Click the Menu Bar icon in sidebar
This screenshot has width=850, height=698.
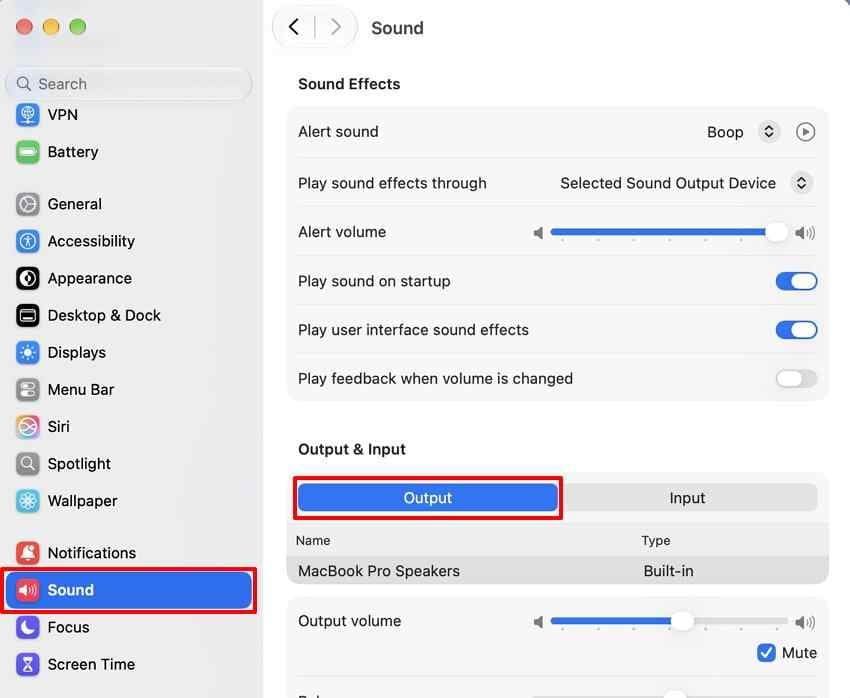click(28, 390)
